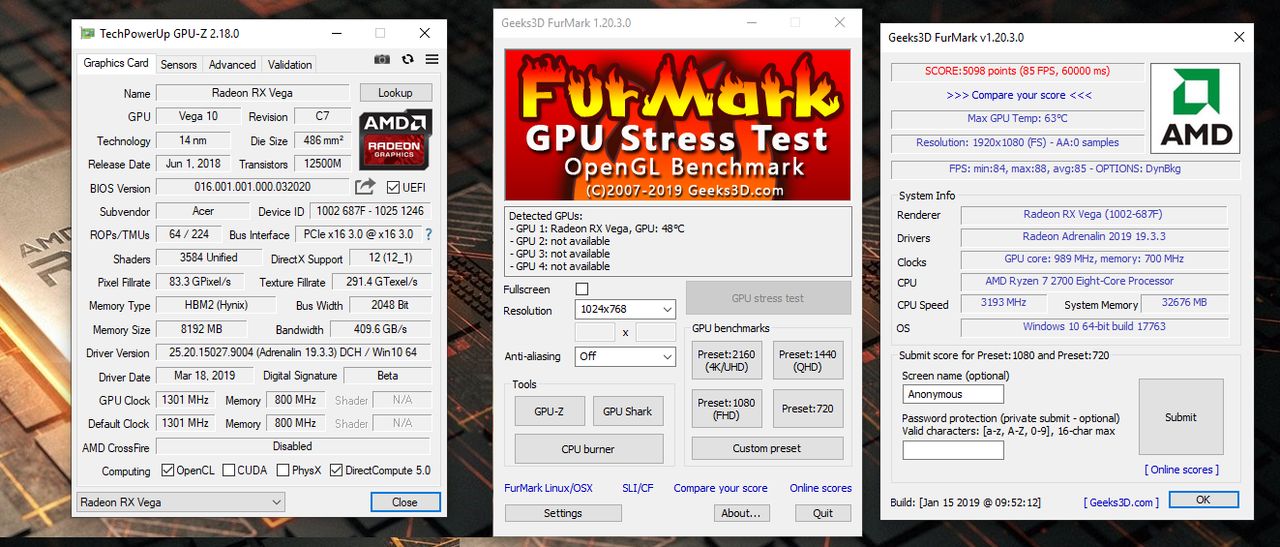Click the About... button

coord(742,513)
